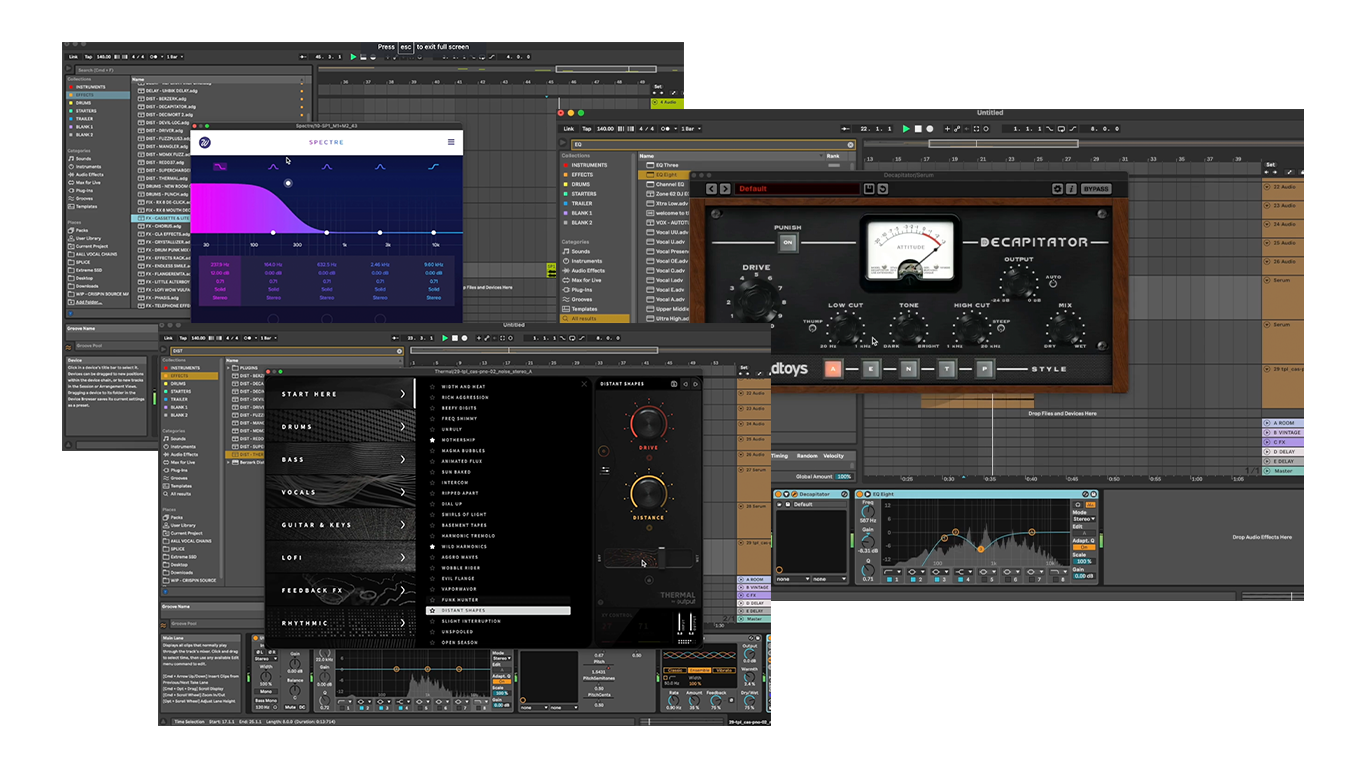Select the DRUMS collection in the Spectre window's browser
Screen dimensions: 1366x768
[83, 103]
